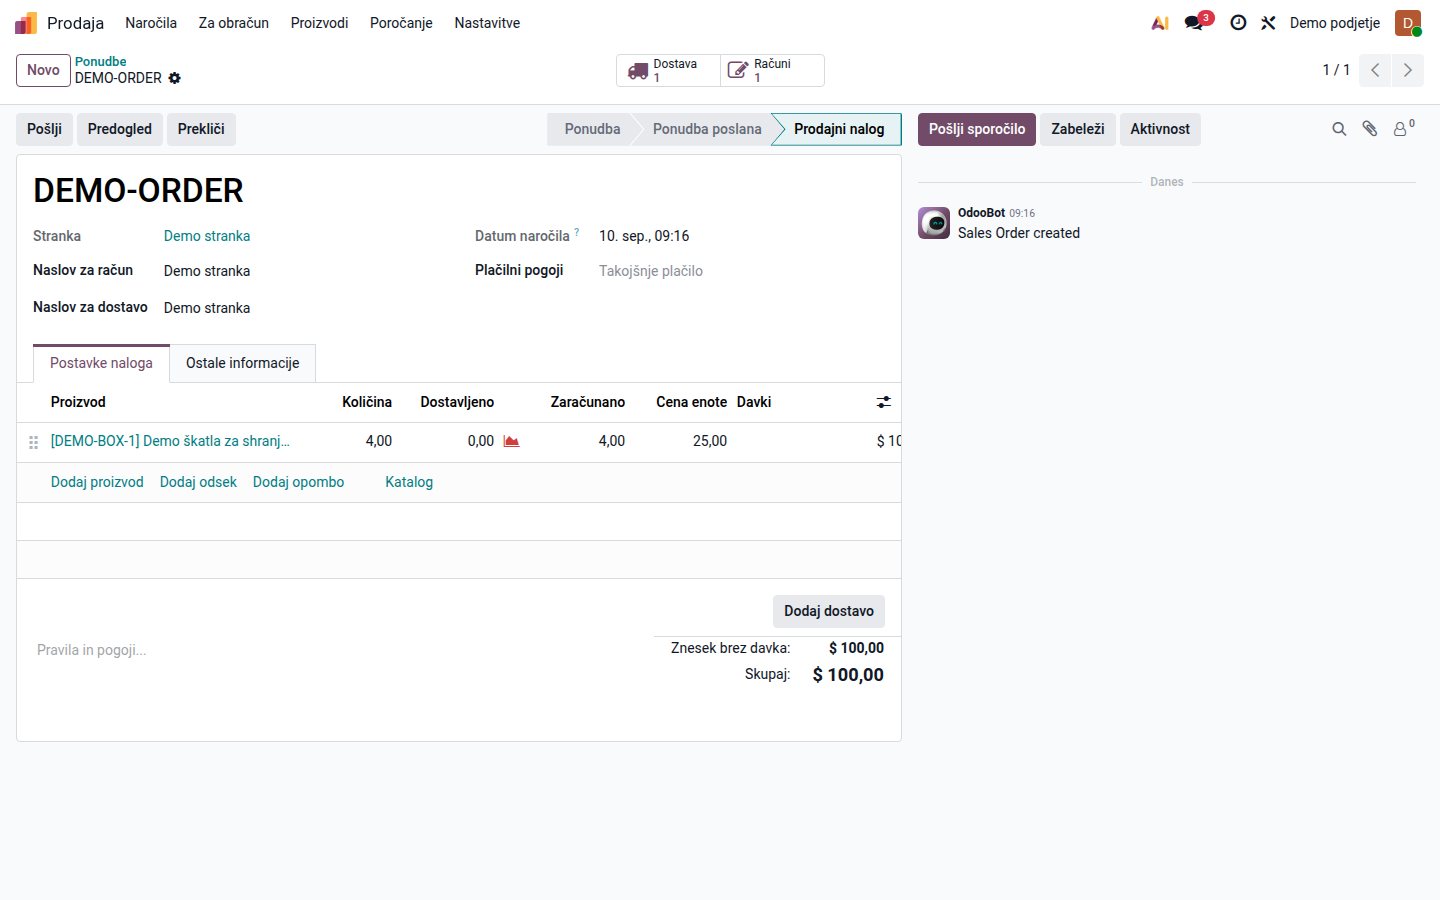
Task: Schedule an activity with Aktivnost button
Action: tap(1160, 129)
